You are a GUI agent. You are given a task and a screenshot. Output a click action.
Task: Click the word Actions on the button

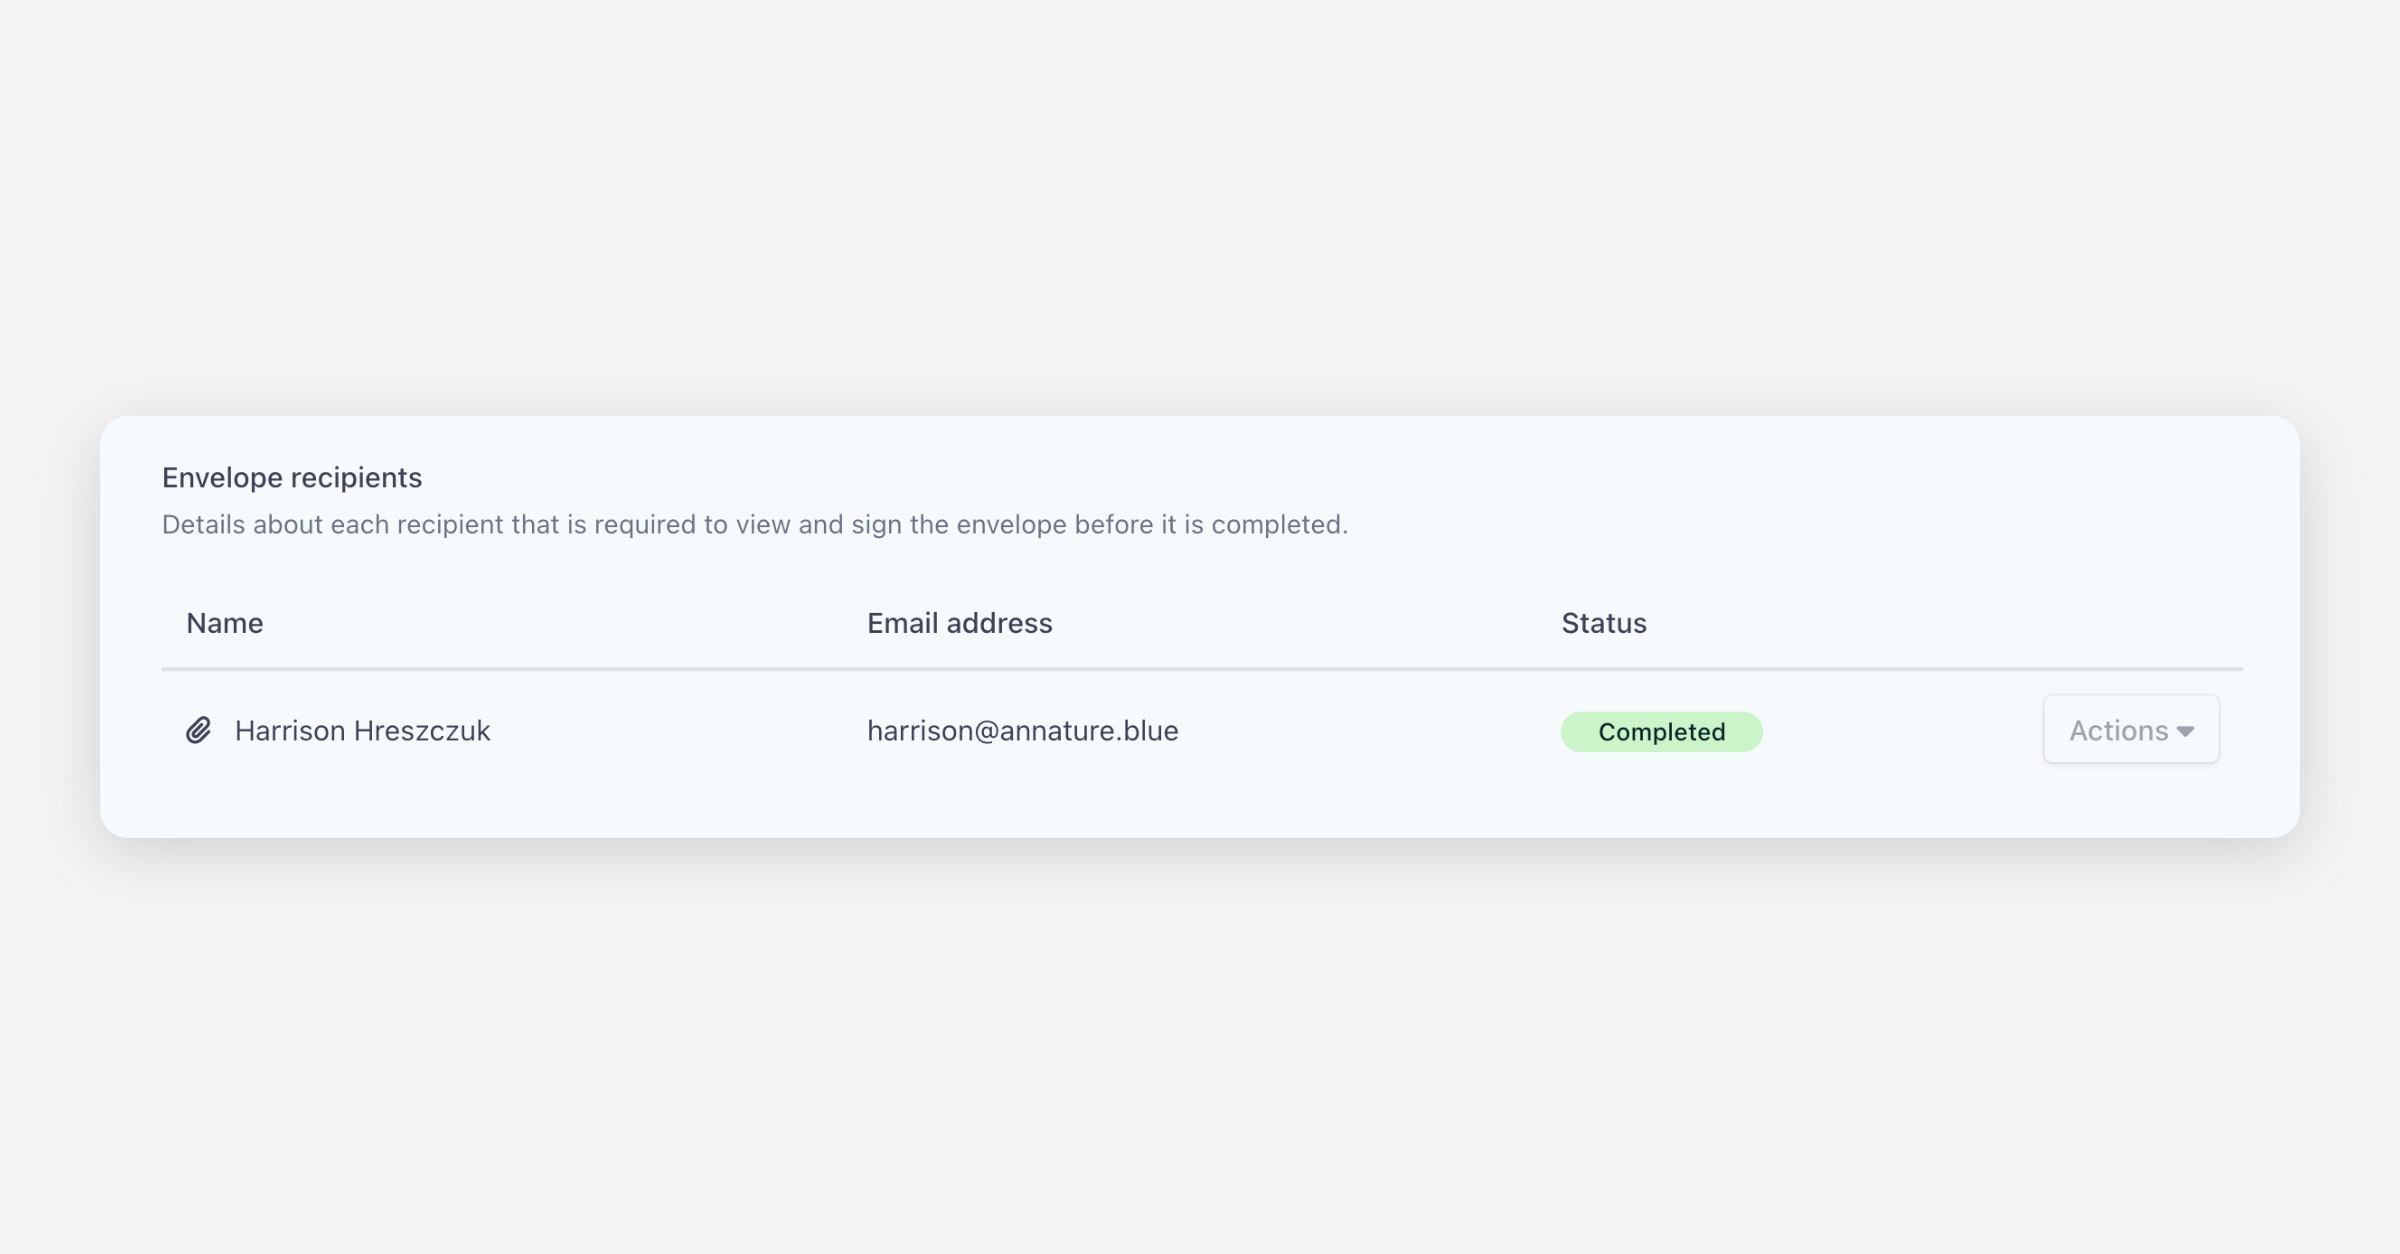(x=2118, y=731)
